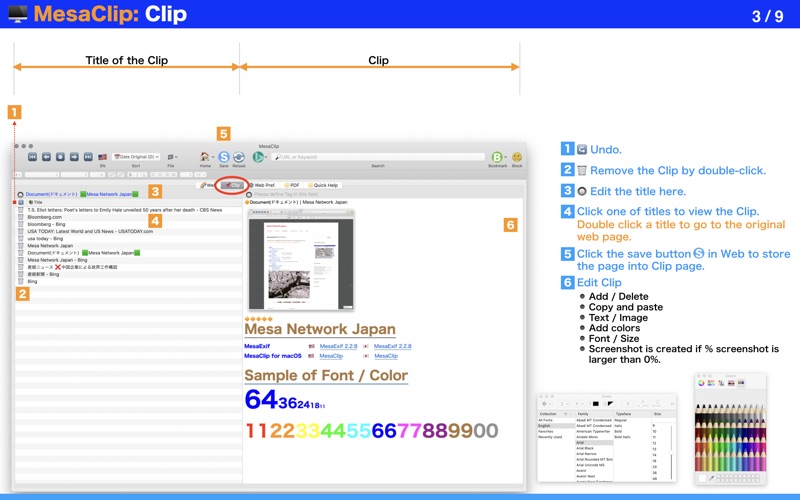Switch to the Clip tab
Image resolution: width=800 pixels, height=500 pixels.
coord(233,185)
